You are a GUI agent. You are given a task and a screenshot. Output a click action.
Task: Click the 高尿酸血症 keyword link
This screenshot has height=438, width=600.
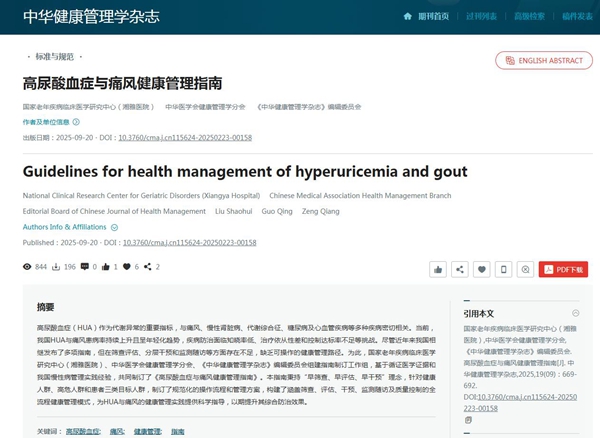click(82, 431)
